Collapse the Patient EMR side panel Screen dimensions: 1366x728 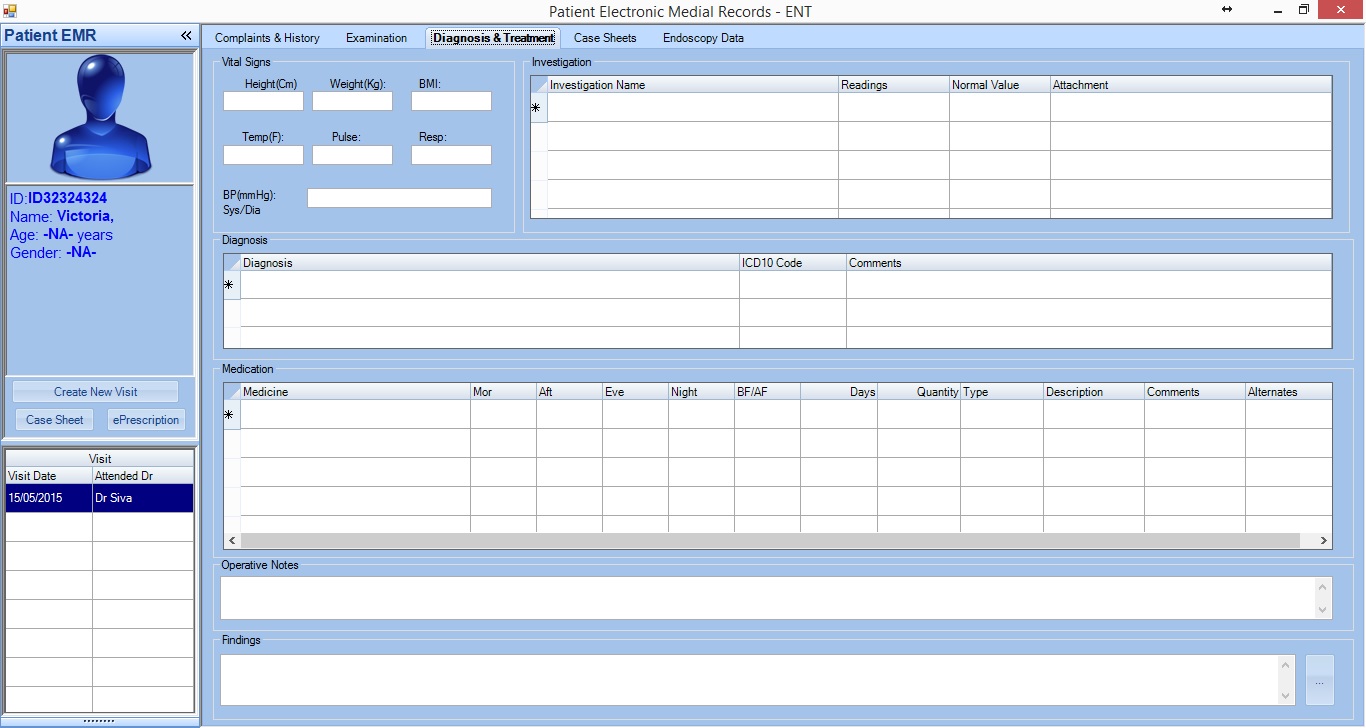pyautogui.click(x=186, y=36)
